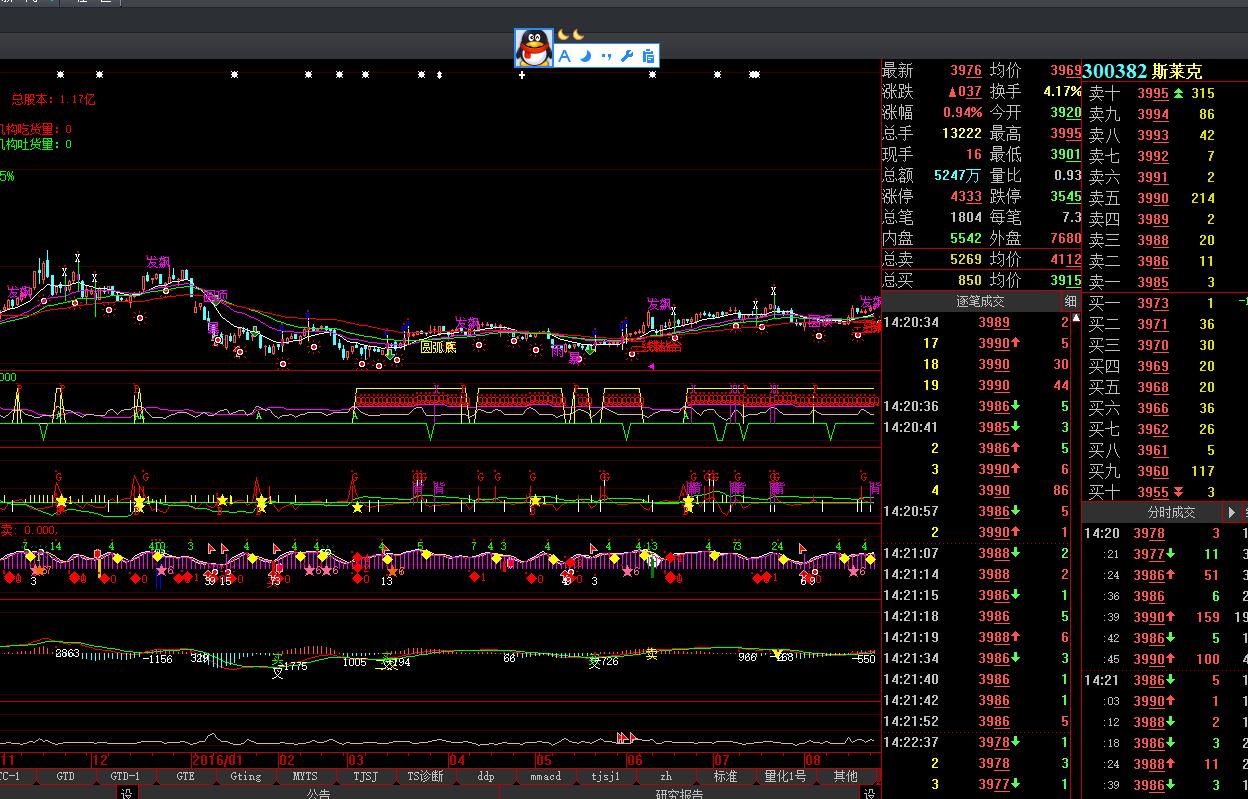Select the 标准 indicator tab
The width and height of the screenshot is (1248, 799).
725,776
